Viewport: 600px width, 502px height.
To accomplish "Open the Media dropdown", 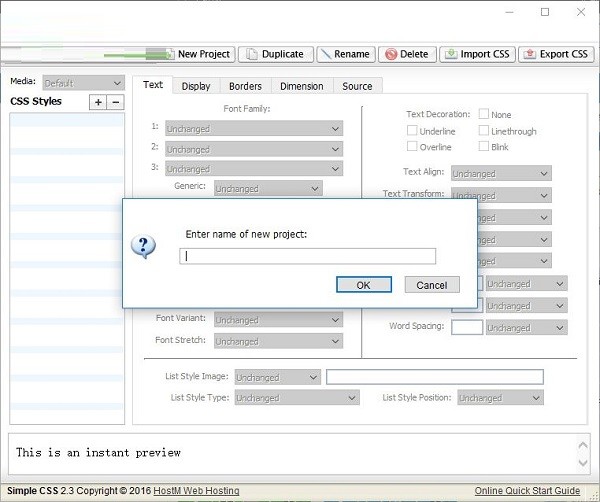I will (x=81, y=82).
